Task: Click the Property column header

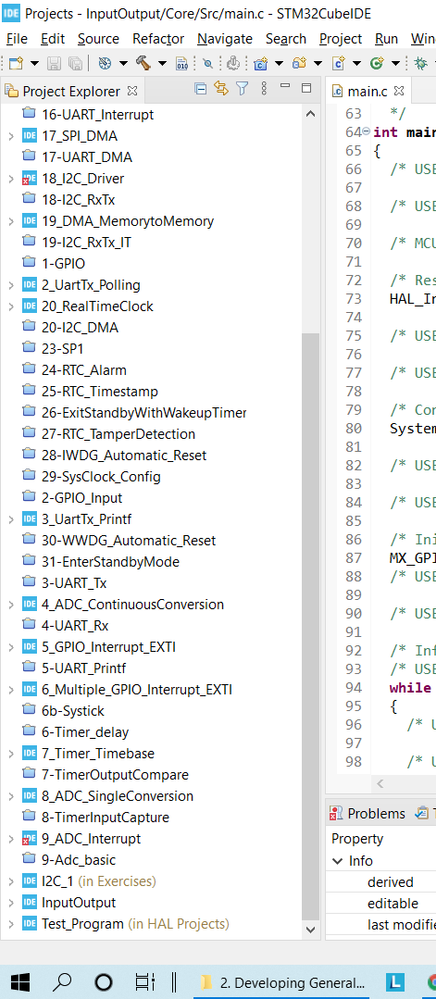Action: click(358, 839)
